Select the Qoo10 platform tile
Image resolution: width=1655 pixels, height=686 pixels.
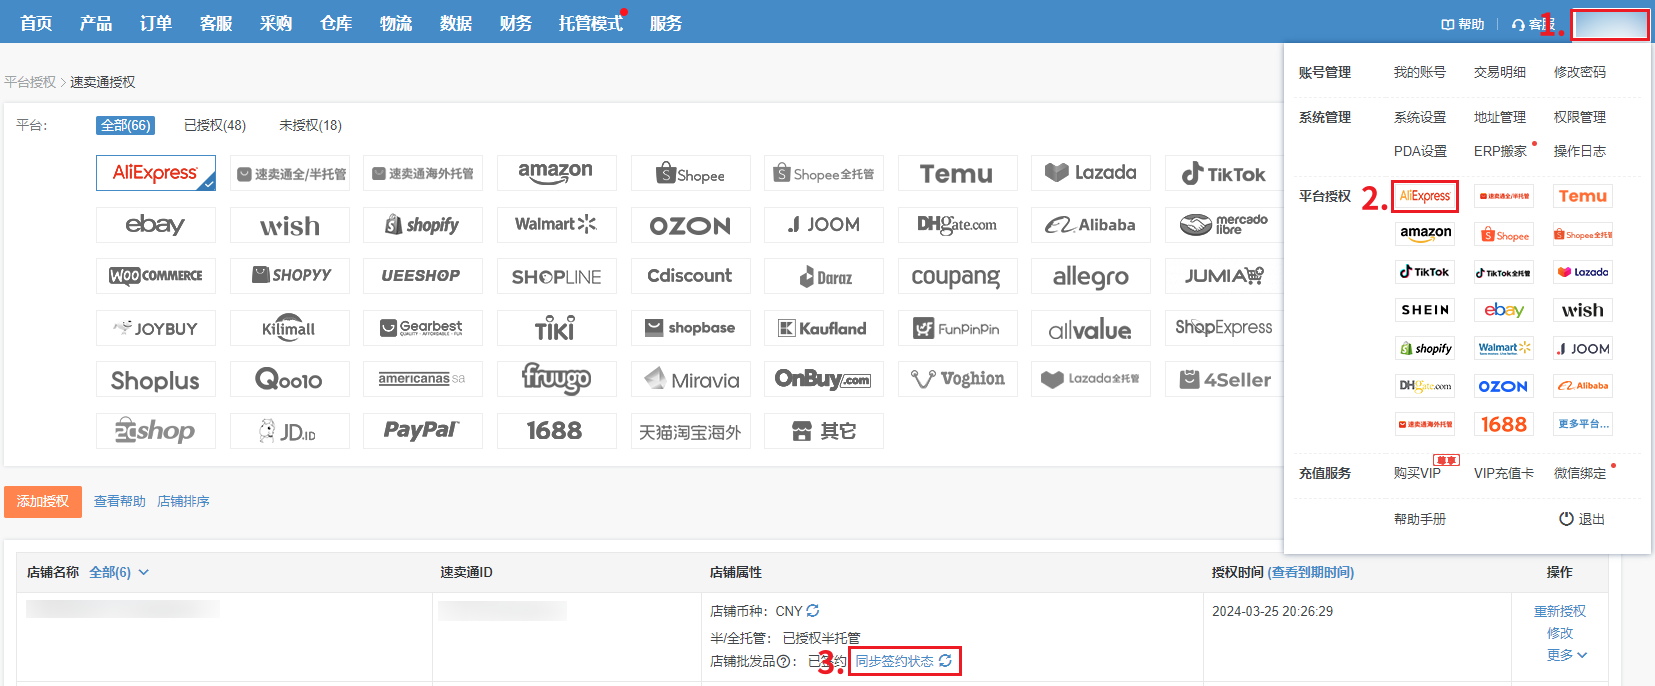coord(289,379)
